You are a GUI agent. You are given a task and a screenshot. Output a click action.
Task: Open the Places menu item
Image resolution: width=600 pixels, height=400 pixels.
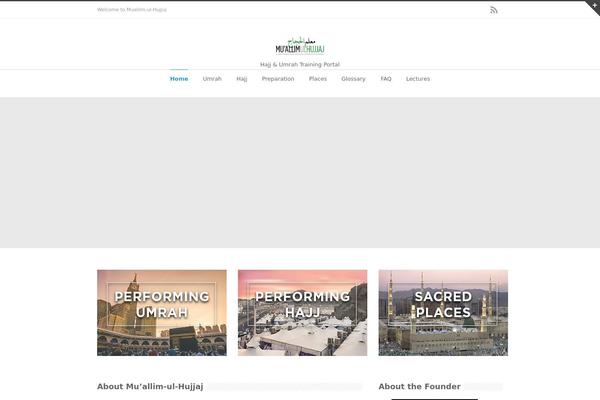(x=318, y=79)
